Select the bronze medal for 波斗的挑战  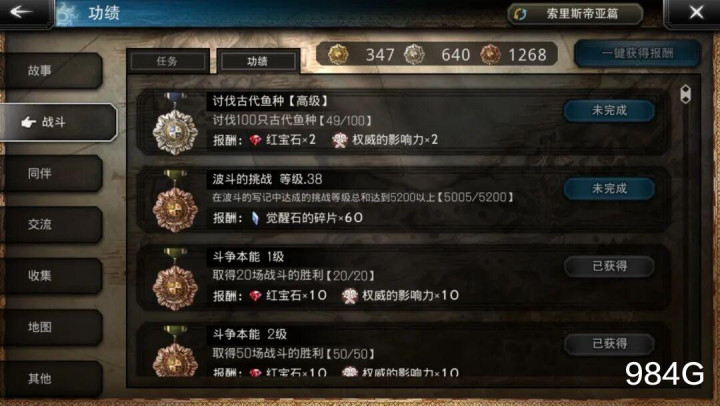pyautogui.click(x=175, y=202)
